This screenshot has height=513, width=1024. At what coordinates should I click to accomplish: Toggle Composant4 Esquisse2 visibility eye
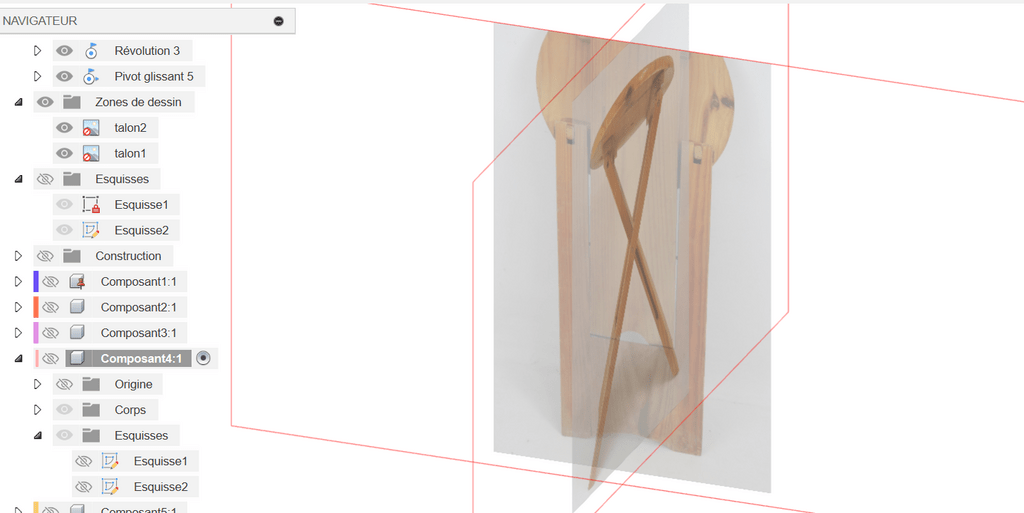84,487
